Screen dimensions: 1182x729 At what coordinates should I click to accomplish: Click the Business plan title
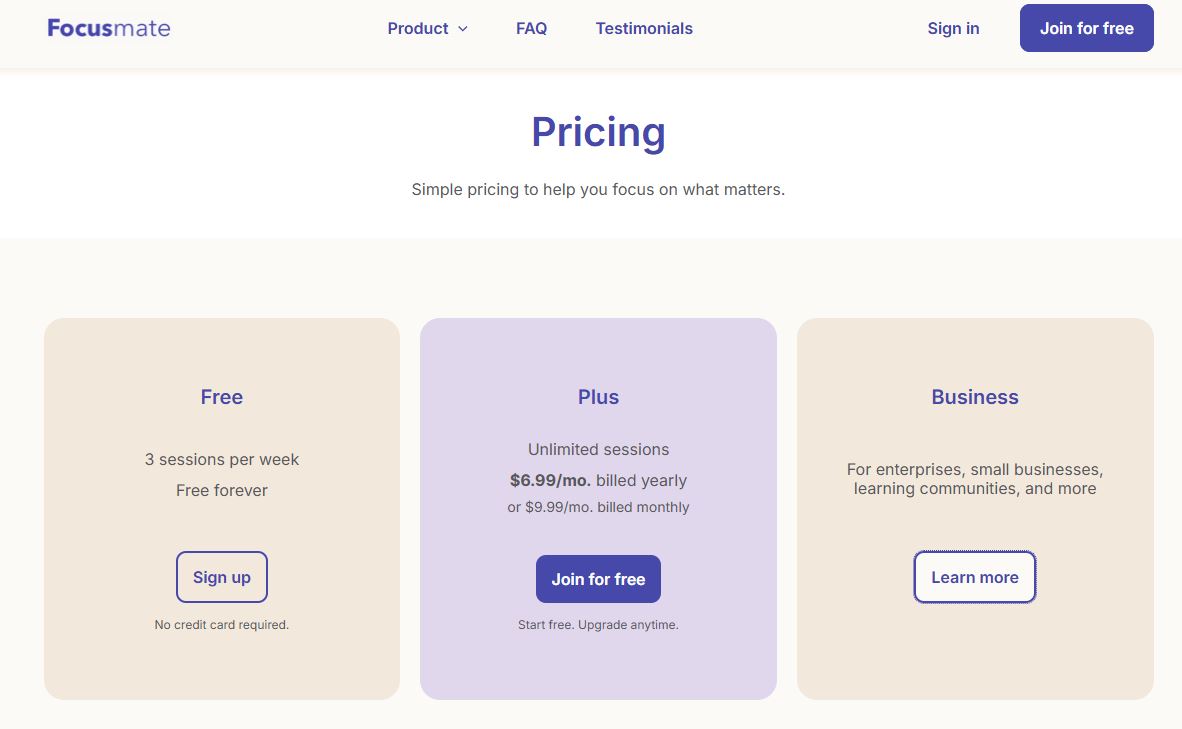[x=974, y=397]
